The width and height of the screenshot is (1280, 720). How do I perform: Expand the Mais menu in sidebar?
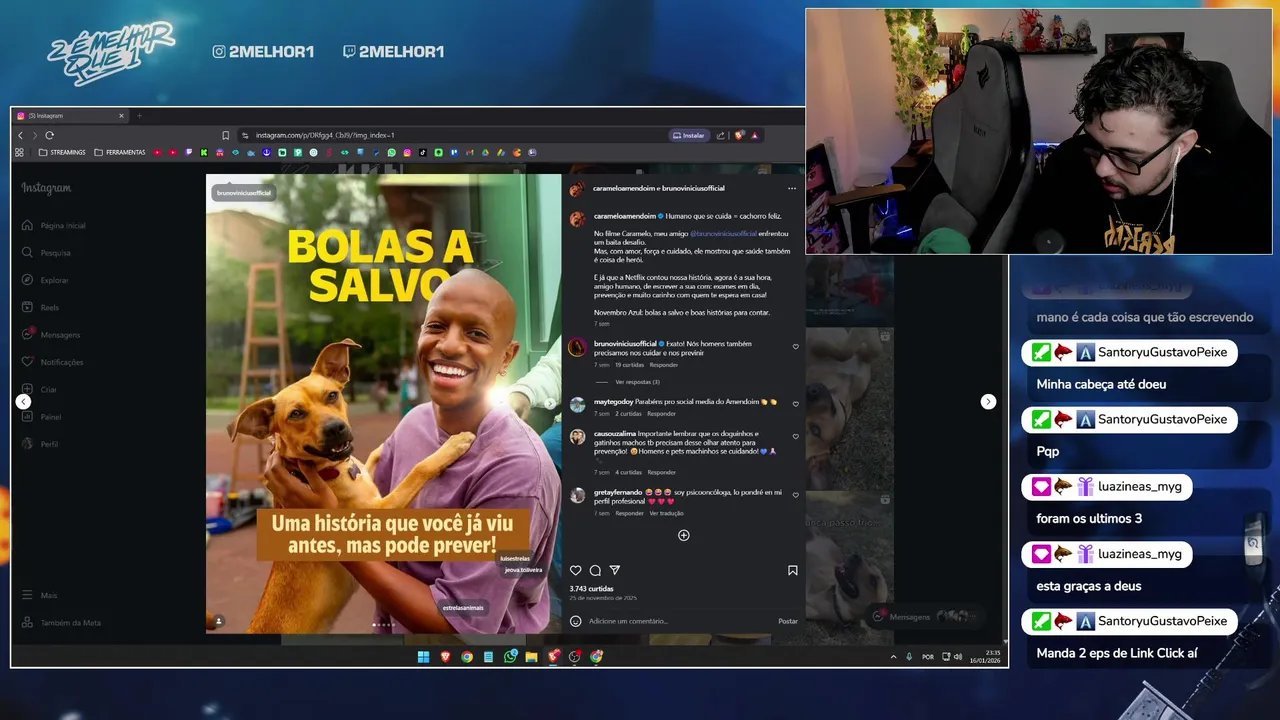coord(40,595)
